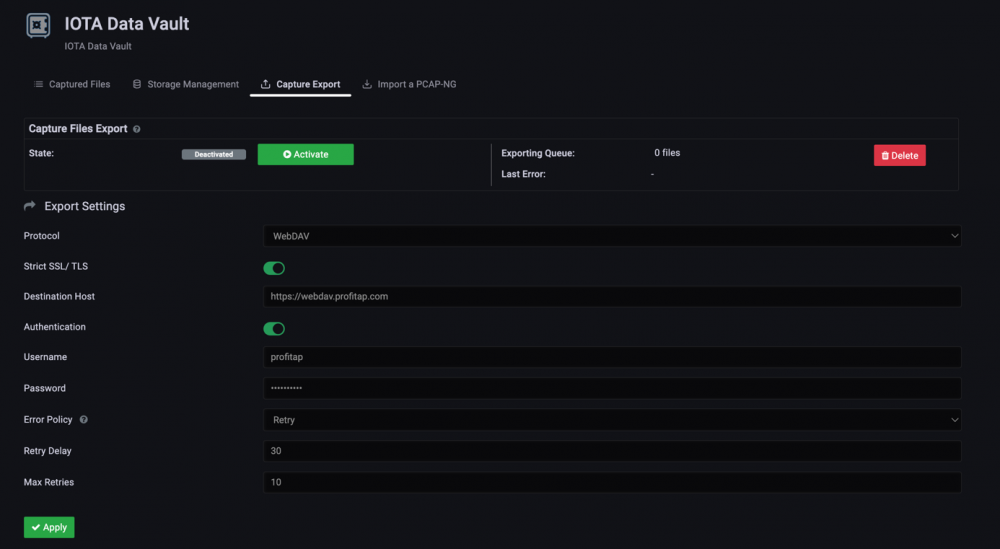This screenshot has height=549, width=1000.
Task: Click into the Destination Host field
Action: coord(611,297)
